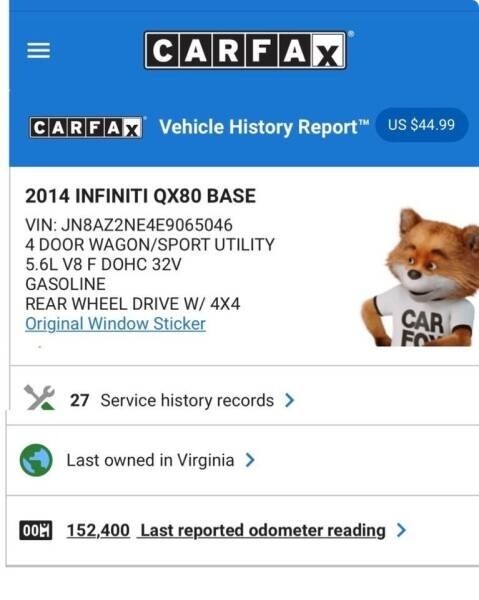Open the Last reported odometer reading link
The height and width of the screenshot is (600, 479).
[263, 530]
